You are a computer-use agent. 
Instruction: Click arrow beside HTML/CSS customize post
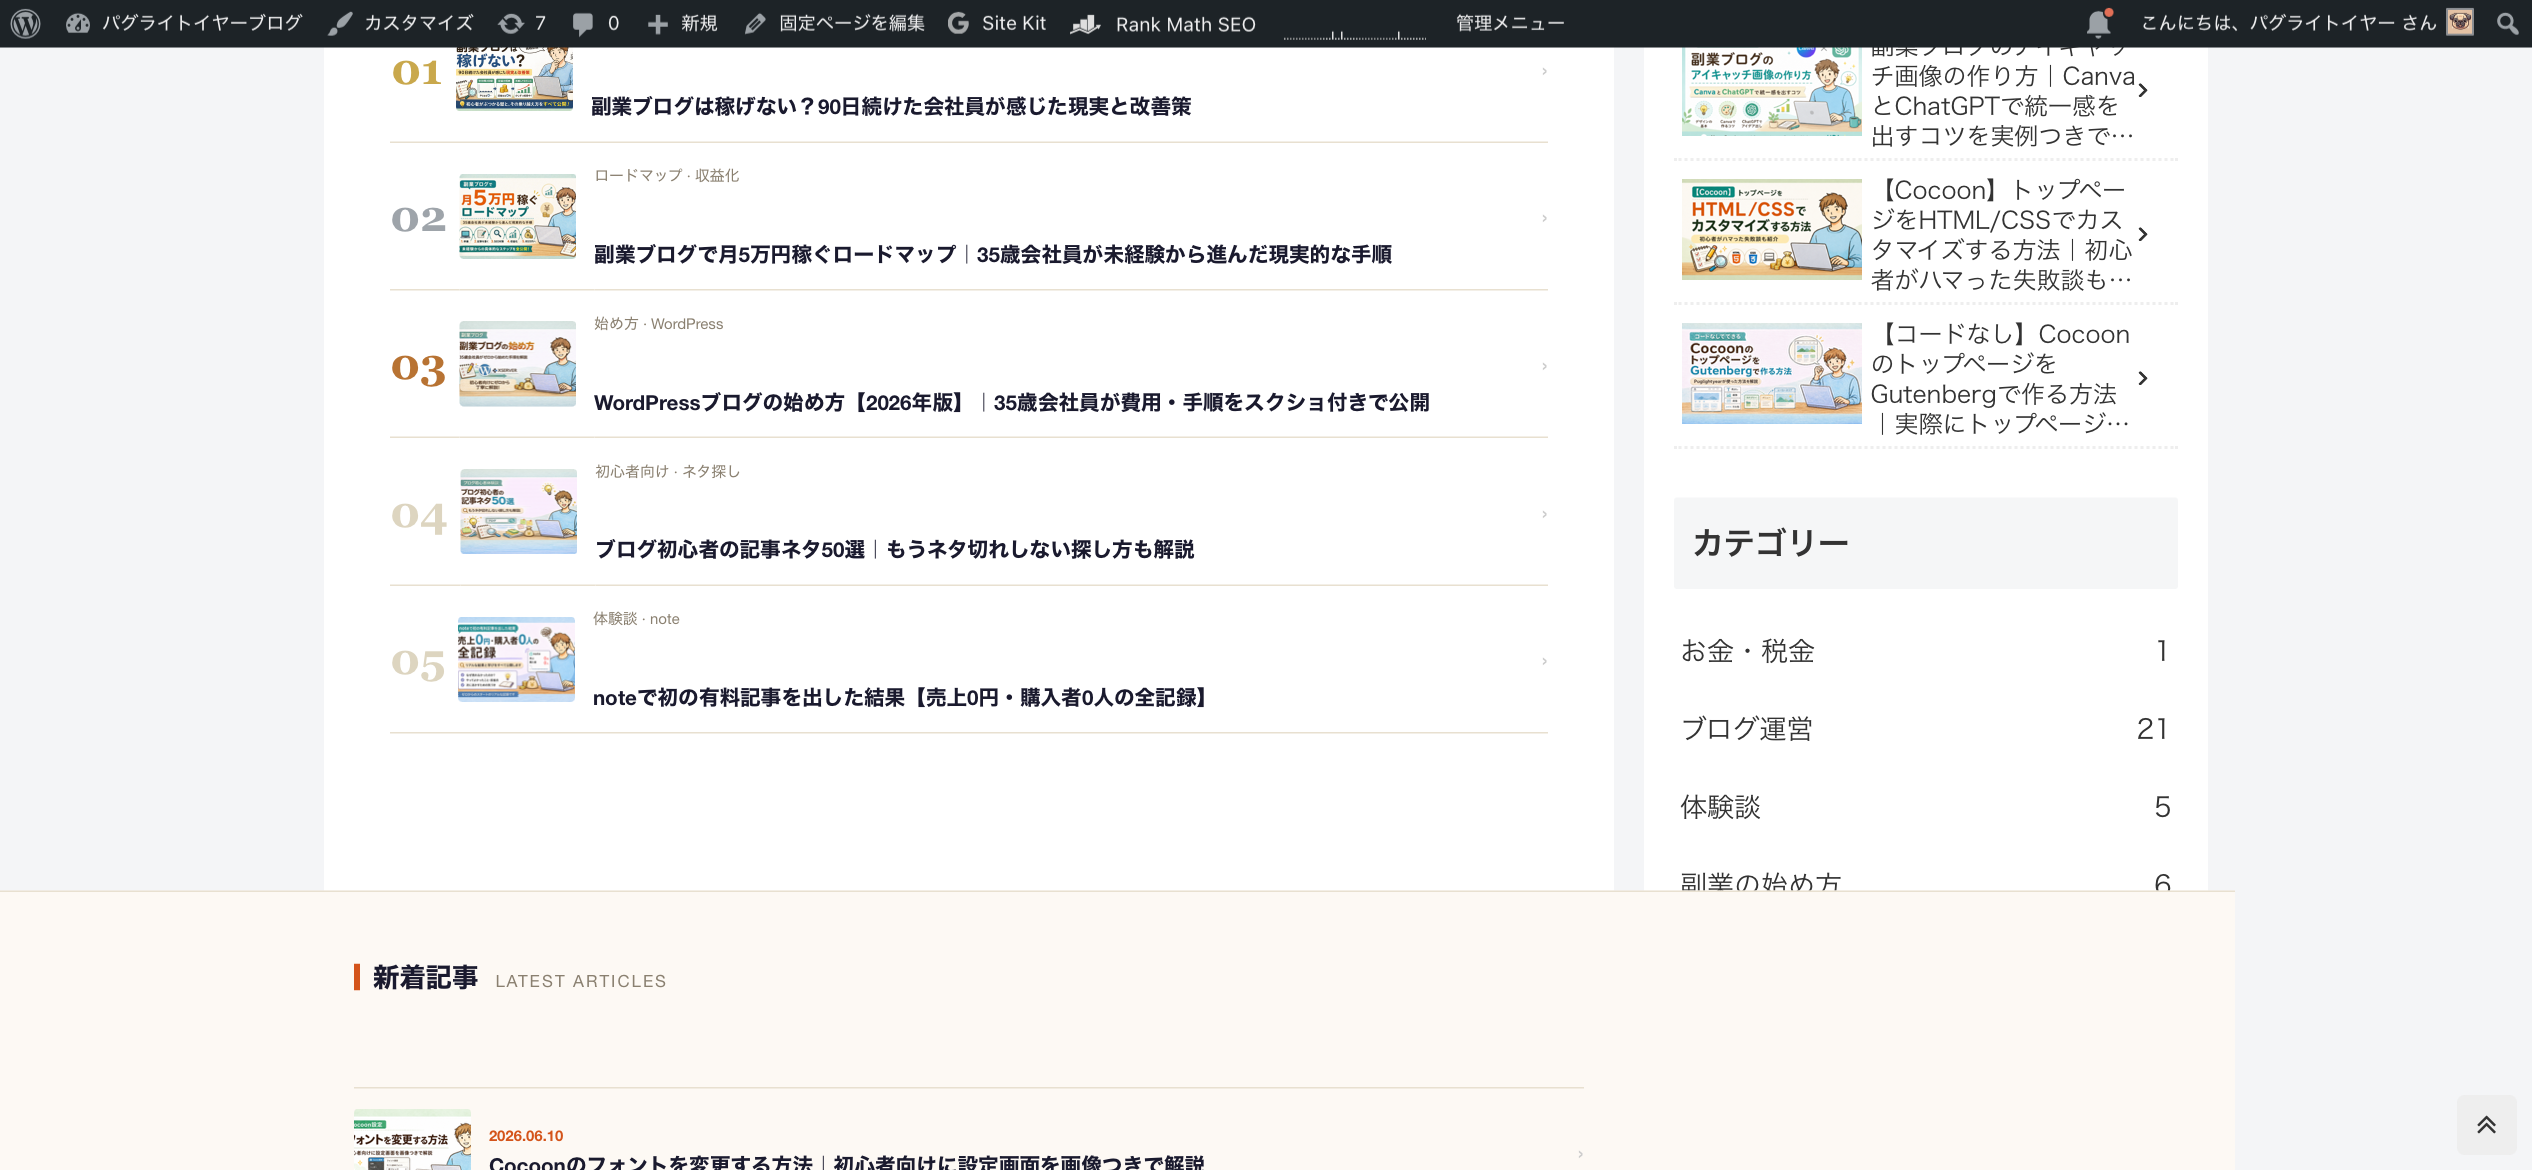click(x=2143, y=234)
